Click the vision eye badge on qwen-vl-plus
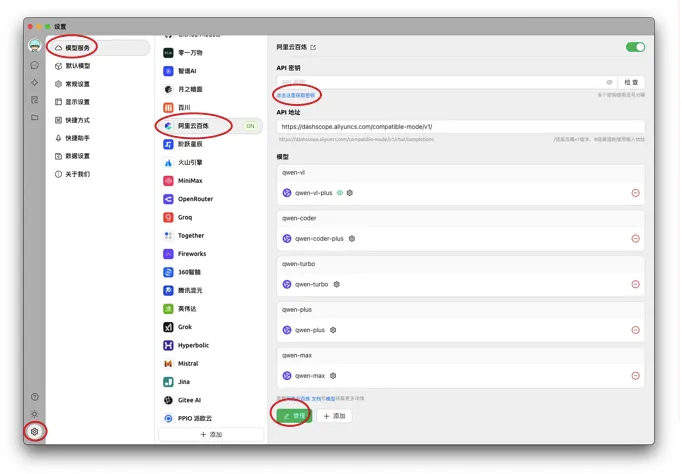This screenshot has height=474, width=682. pos(340,193)
